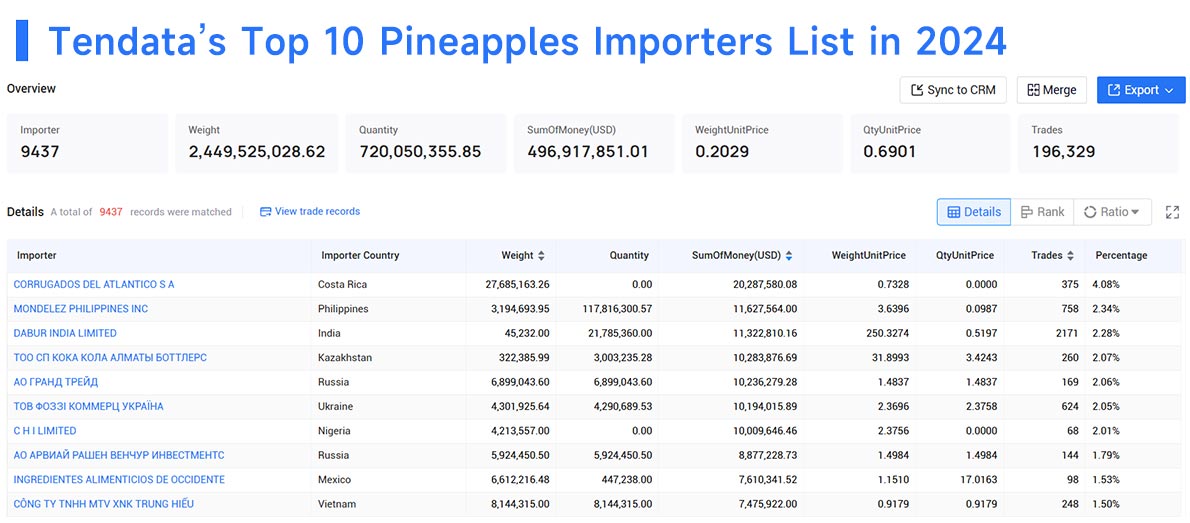Click the Importer Country column header
Screen dimensions: 1190x523
(360, 256)
